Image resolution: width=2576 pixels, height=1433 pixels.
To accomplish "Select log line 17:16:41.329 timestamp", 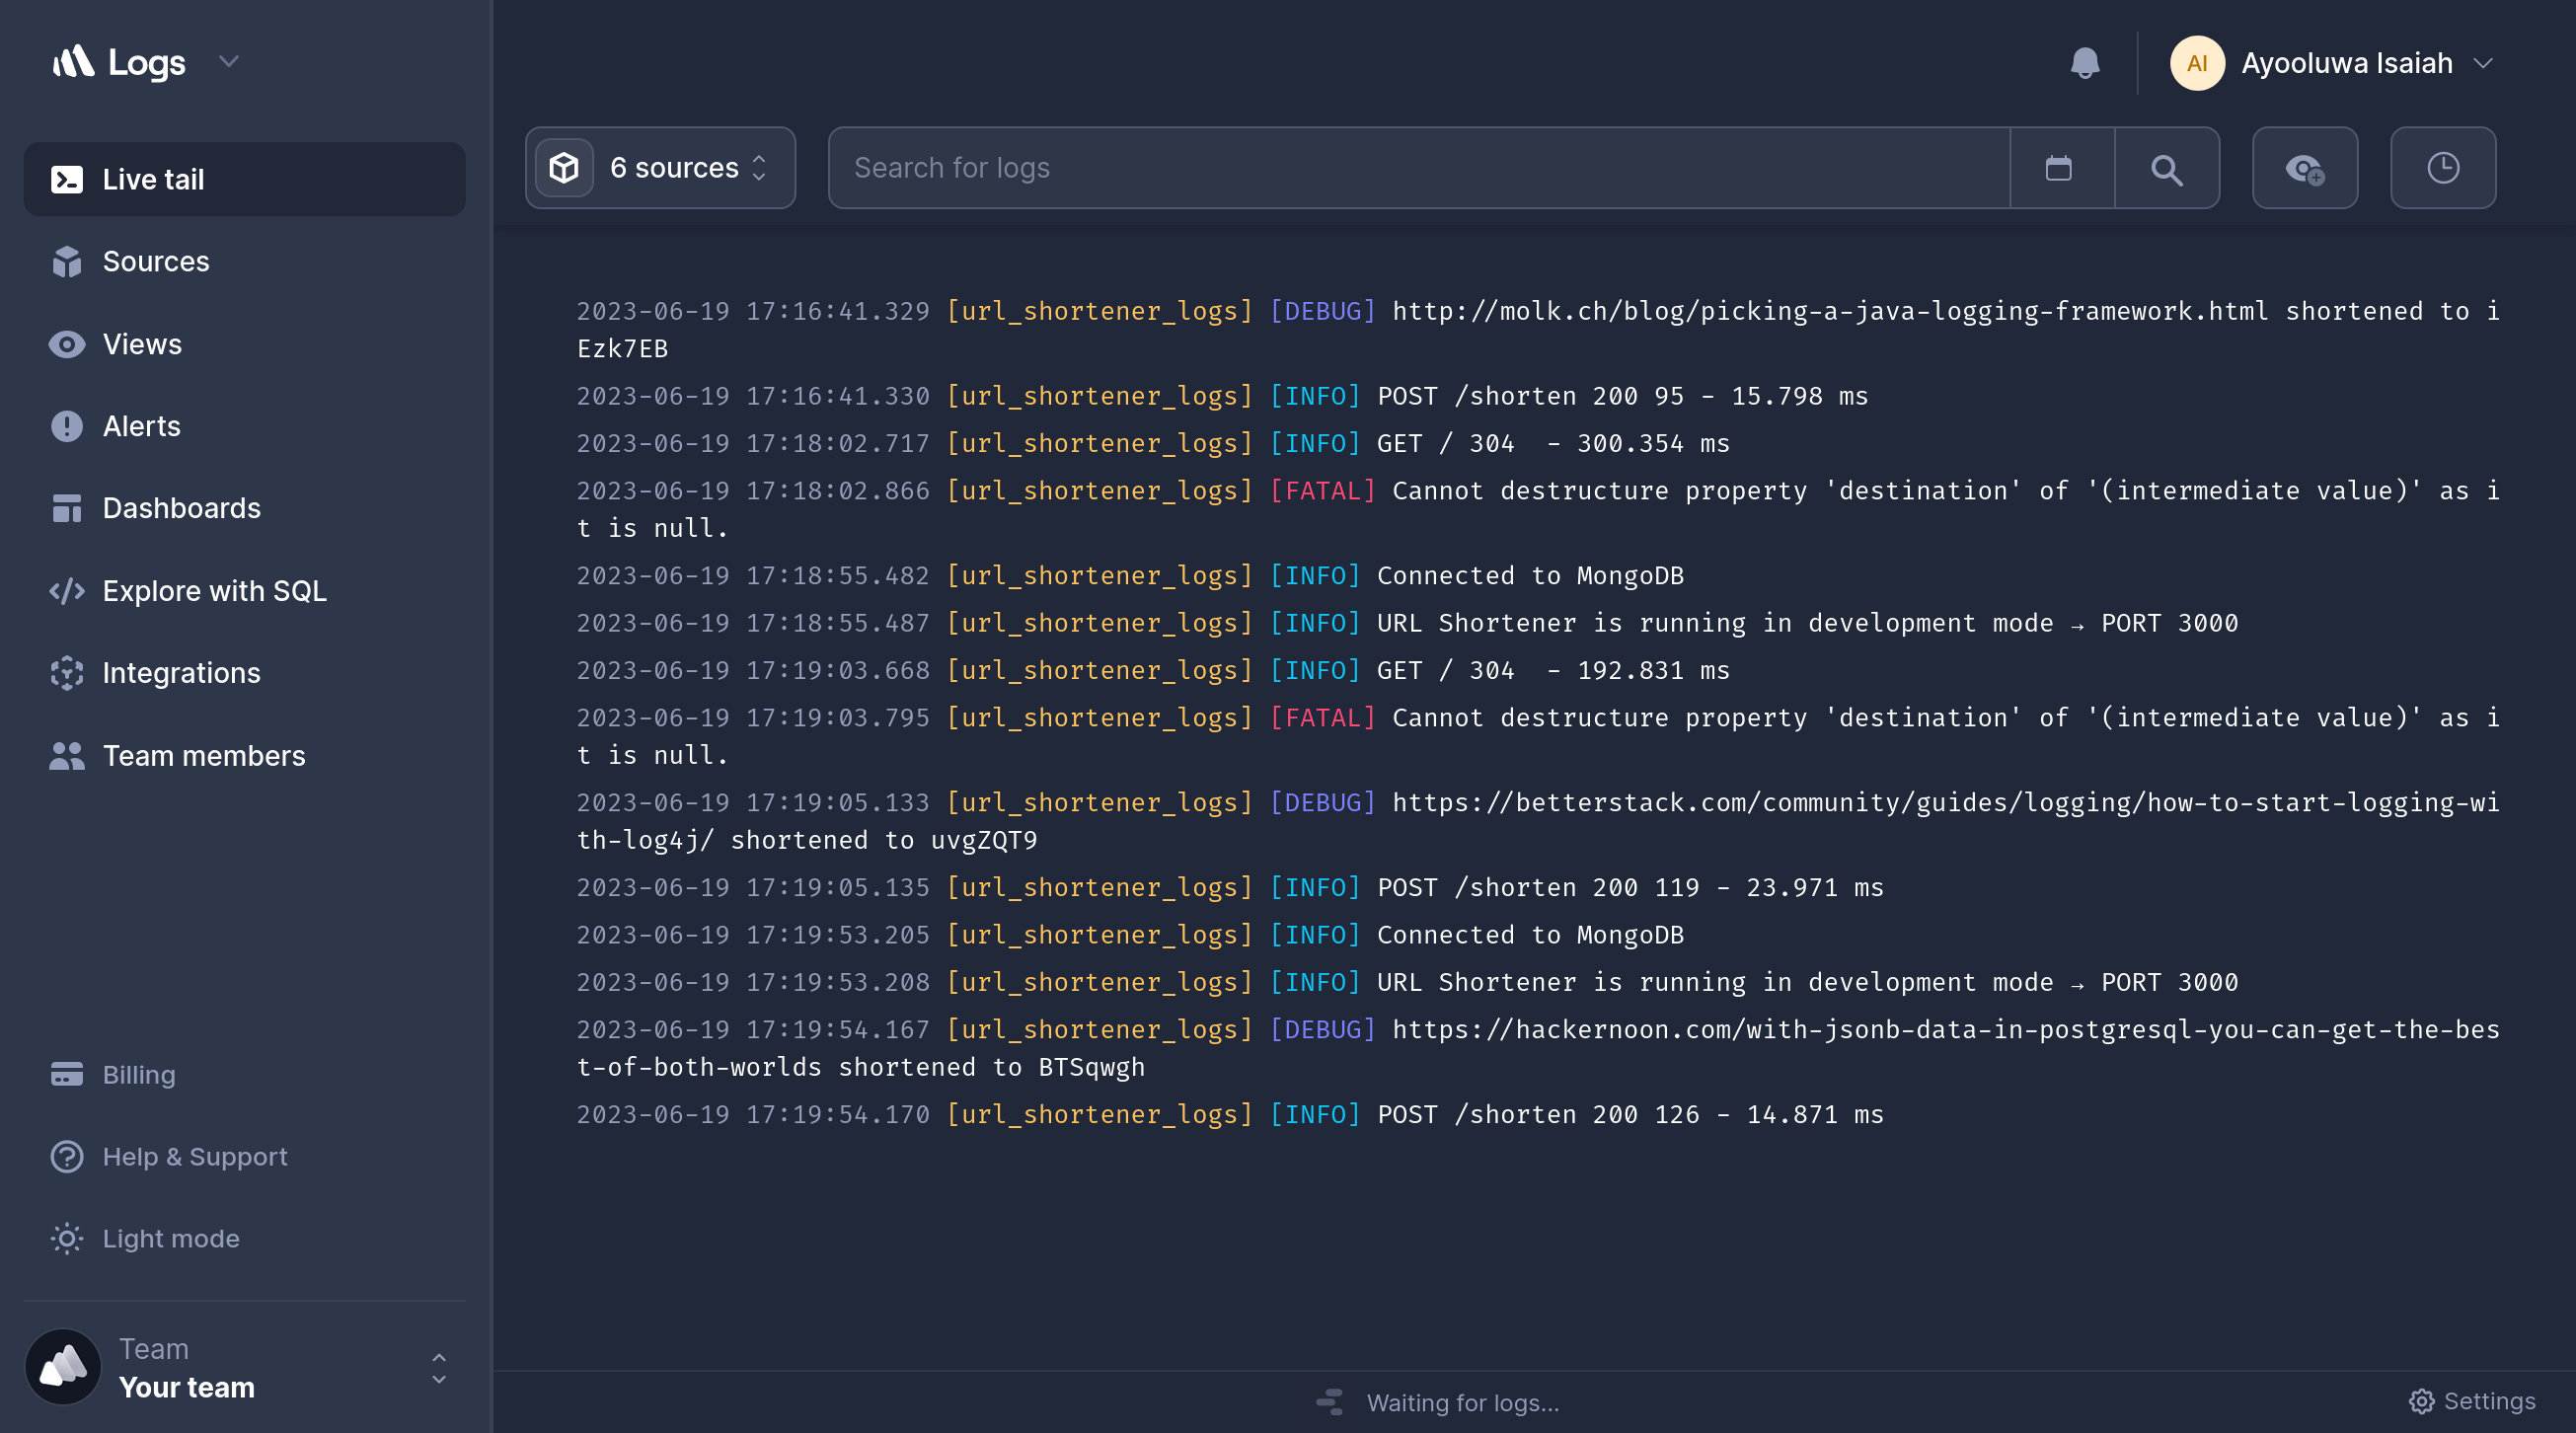I will [x=753, y=311].
